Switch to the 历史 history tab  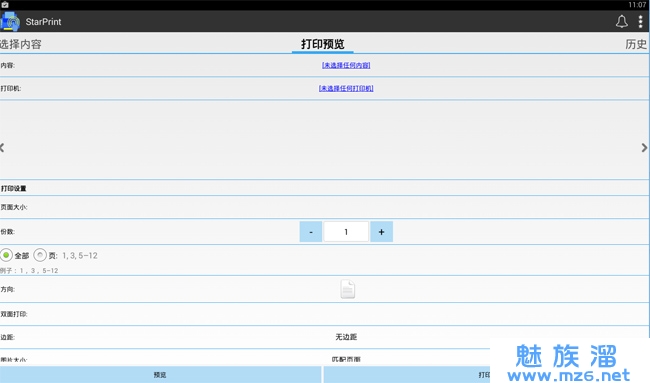(636, 44)
